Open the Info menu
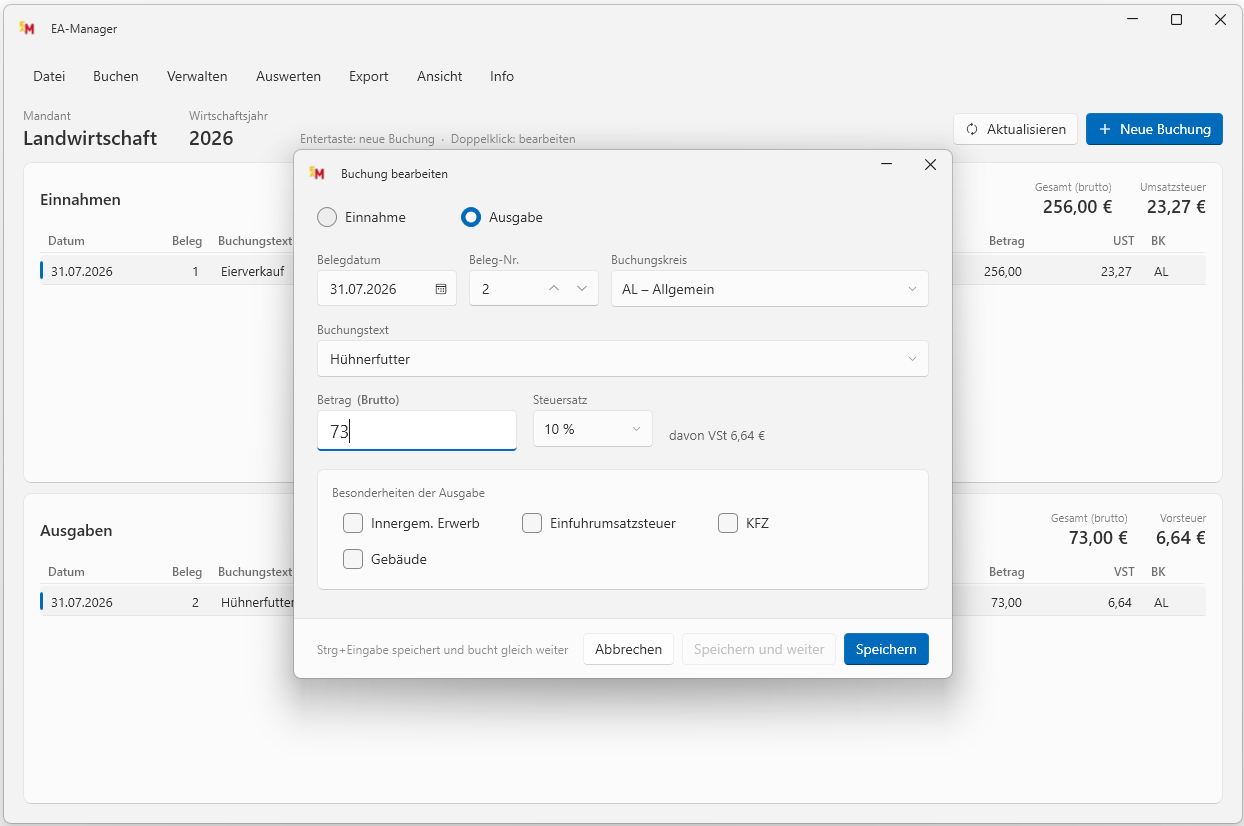 tap(502, 76)
